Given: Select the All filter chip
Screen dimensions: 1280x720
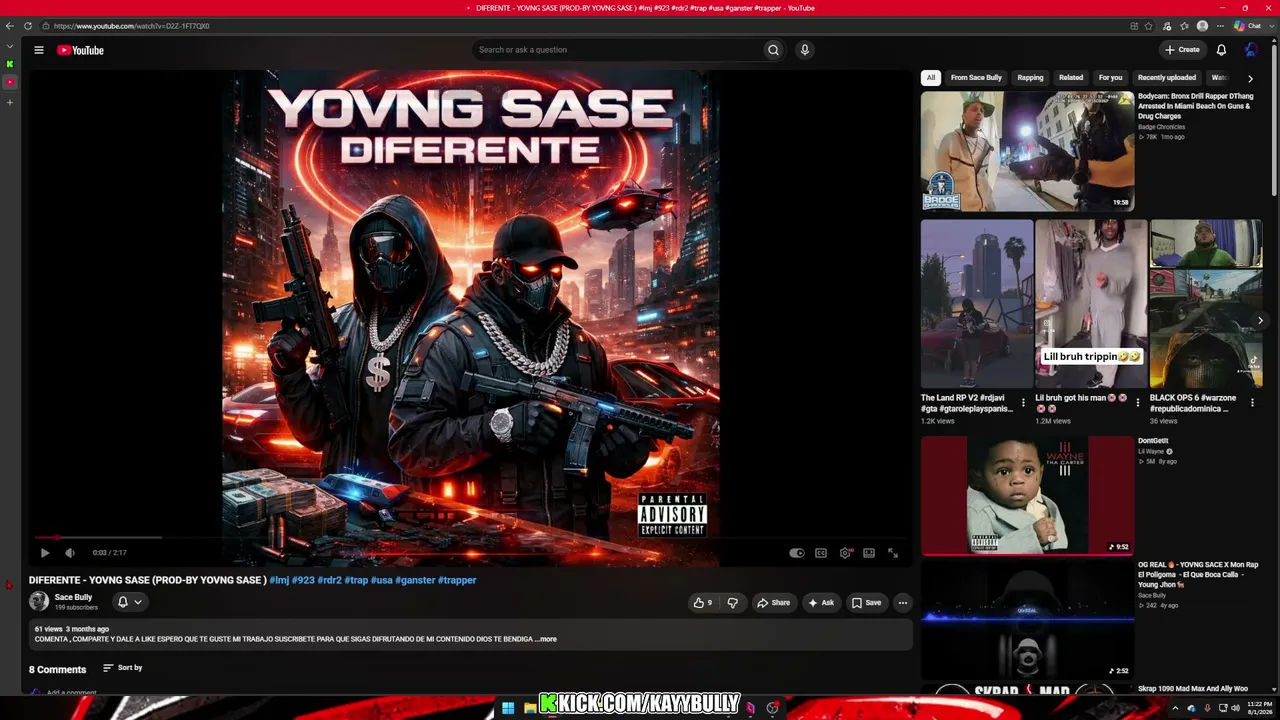Looking at the screenshot, I should pos(931,77).
